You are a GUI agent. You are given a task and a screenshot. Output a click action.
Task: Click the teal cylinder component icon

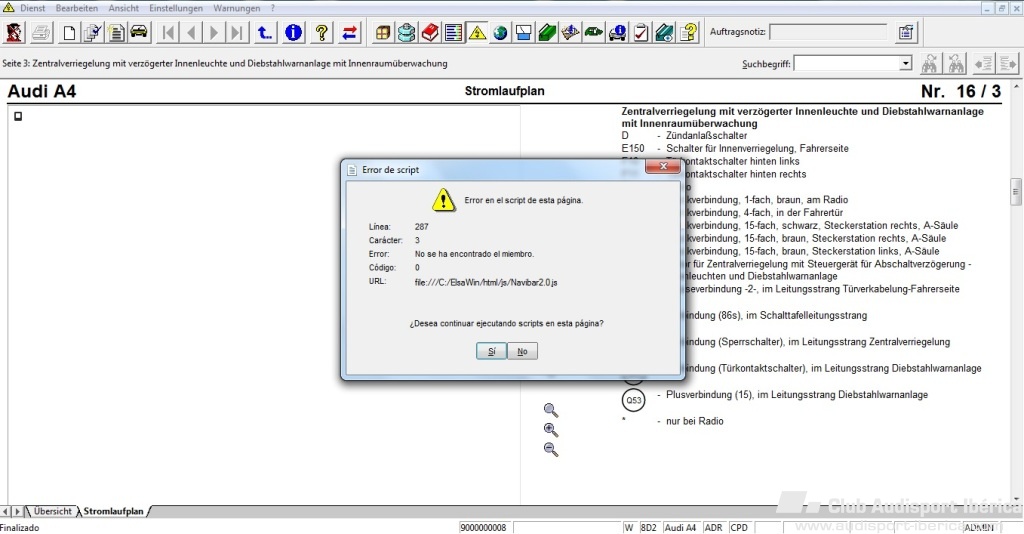406,32
